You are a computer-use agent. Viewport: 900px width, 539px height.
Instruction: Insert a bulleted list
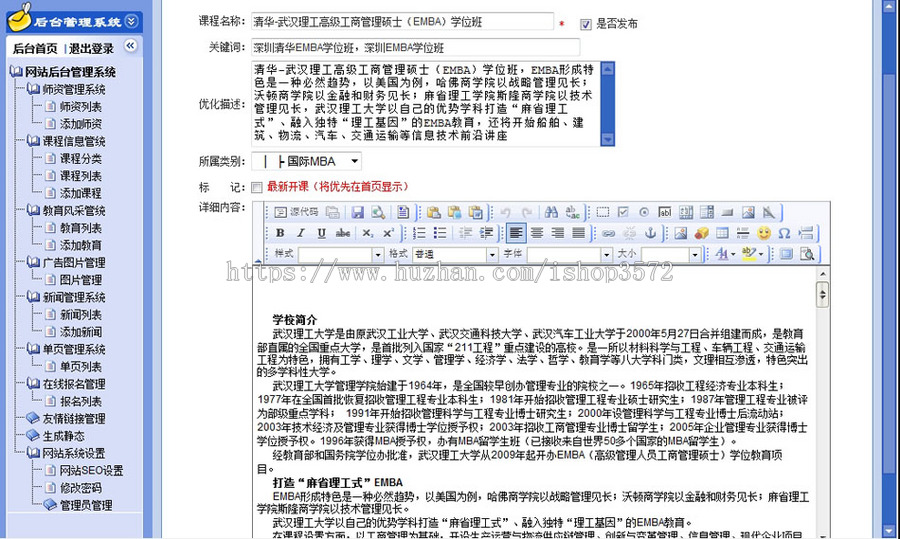[x=440, y=233]
